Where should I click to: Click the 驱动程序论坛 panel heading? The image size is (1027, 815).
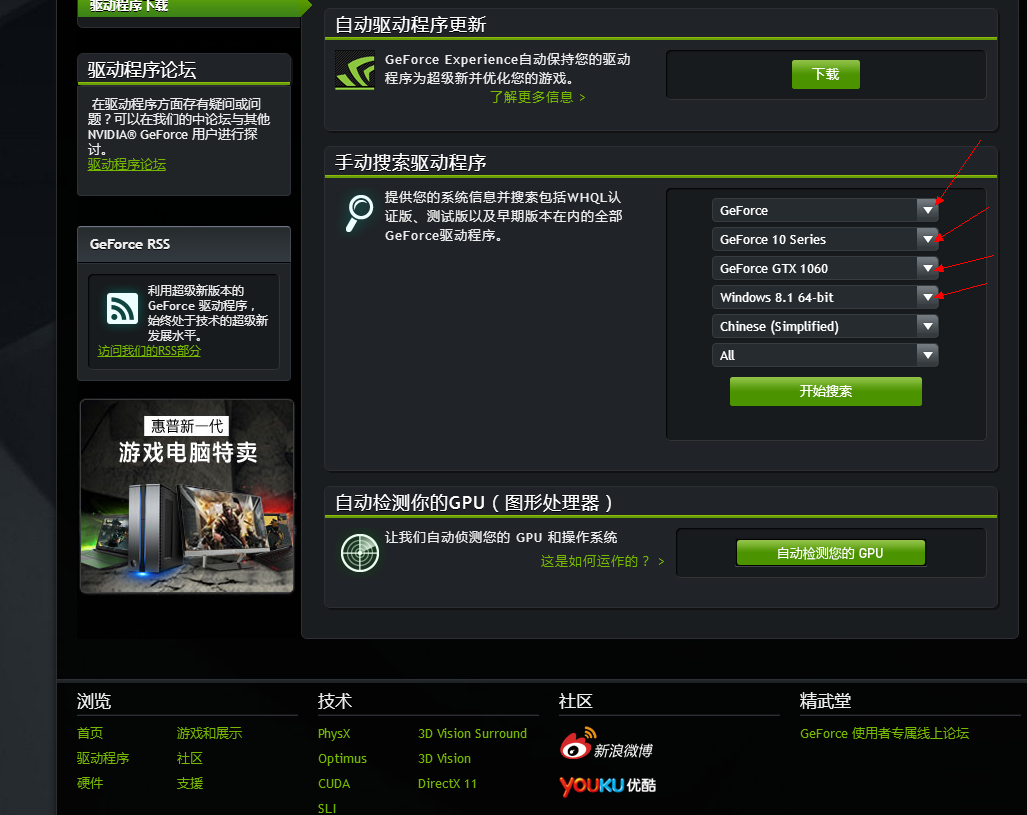[141, 70]
